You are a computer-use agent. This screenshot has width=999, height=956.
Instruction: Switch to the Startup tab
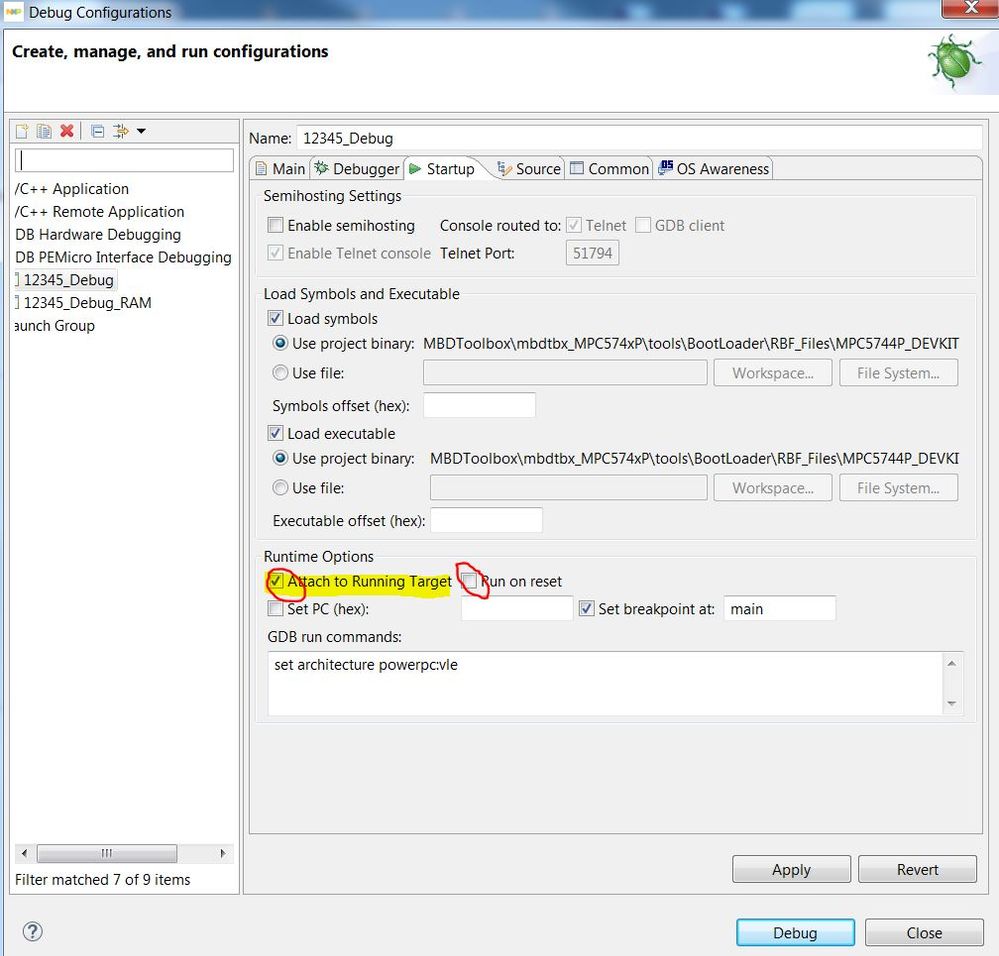tap(443, 169)
